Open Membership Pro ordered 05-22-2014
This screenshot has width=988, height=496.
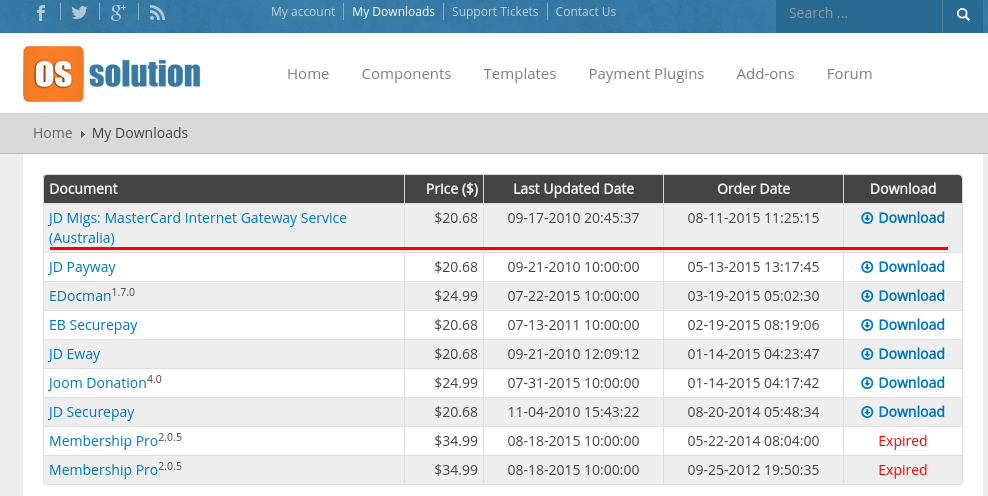tap(103, 441)
